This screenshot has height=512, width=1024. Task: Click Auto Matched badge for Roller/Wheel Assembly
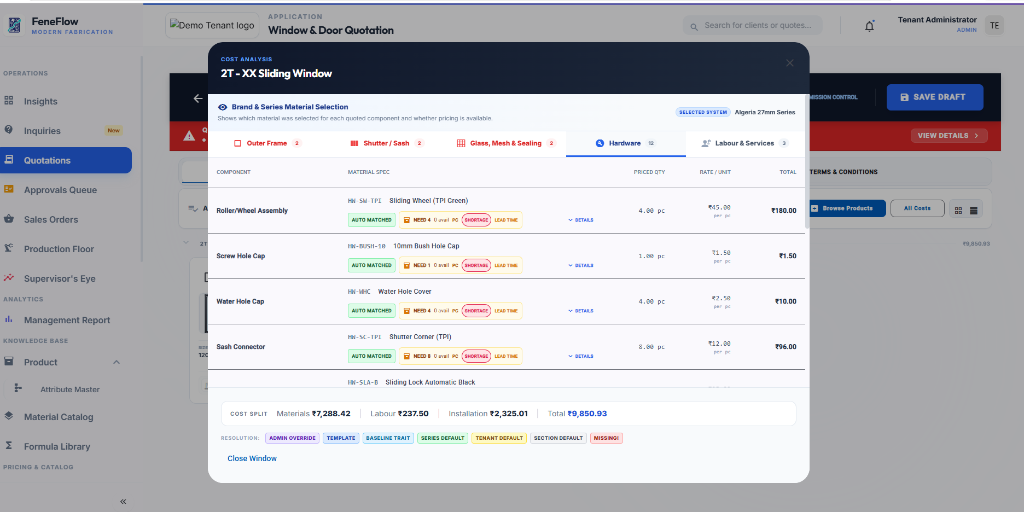pyautogui.click(x=372, y=220)
